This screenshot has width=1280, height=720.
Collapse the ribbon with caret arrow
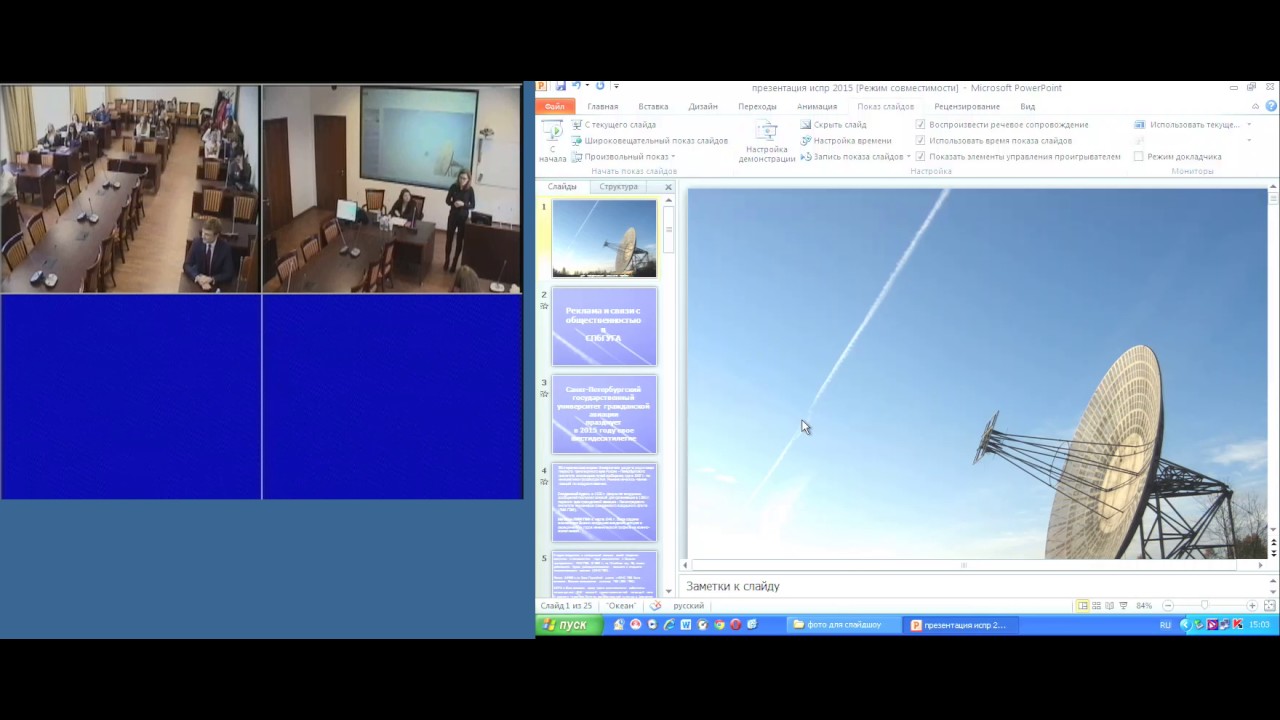[x=1256, y=106]
